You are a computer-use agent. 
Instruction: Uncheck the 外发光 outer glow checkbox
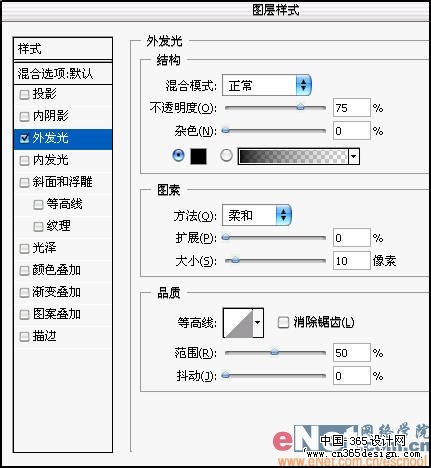(x=24, y=139)
